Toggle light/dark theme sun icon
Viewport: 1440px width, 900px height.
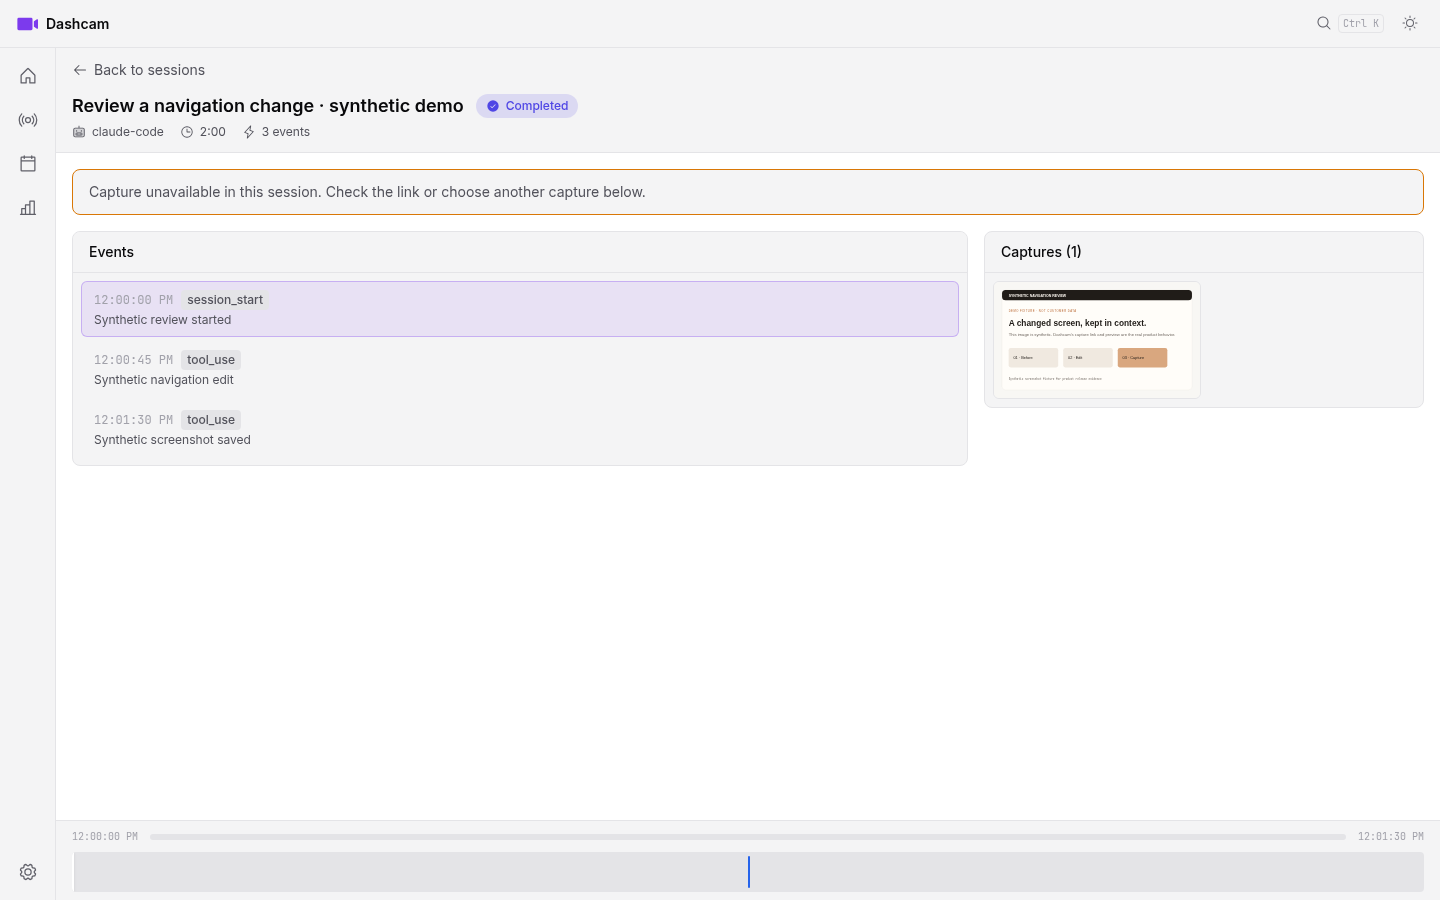(x=1410, y=23)
